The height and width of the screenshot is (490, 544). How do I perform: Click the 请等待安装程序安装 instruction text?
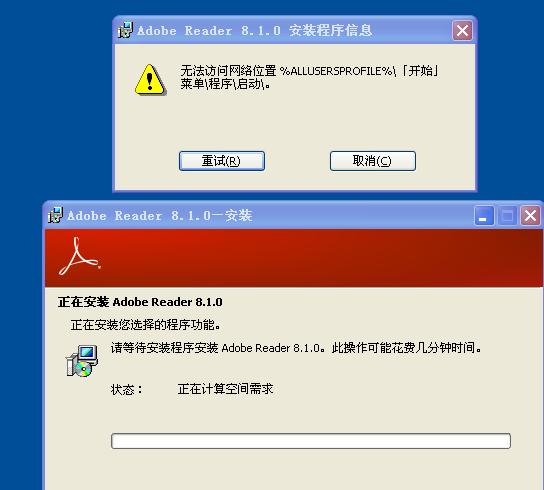coord(296,347)
